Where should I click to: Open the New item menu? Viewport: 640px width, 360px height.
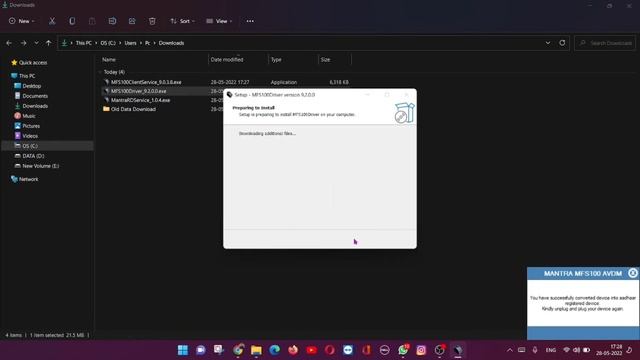coord(22,21)
